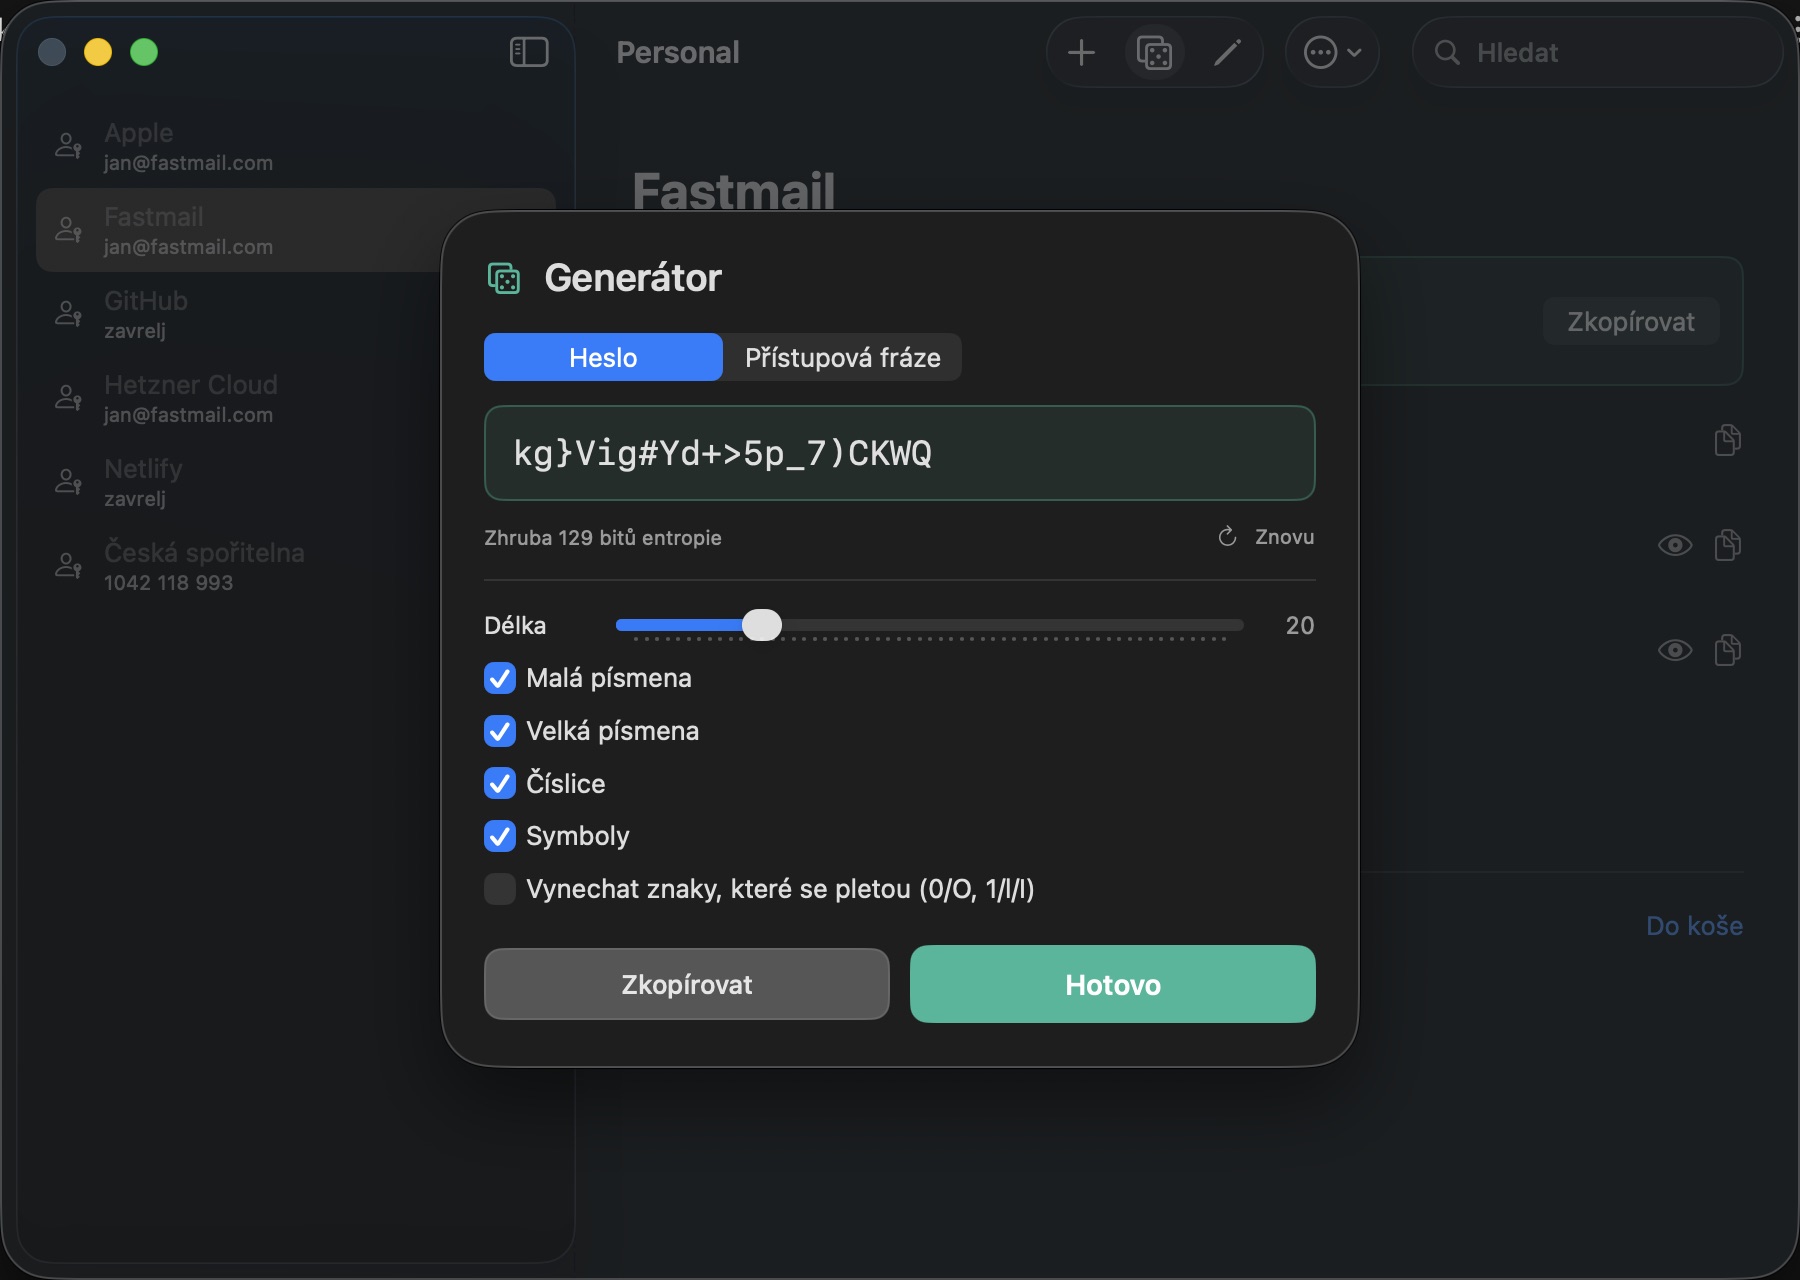
Task: Toggle the sidebar panel icon
Action: pos(529,52)
